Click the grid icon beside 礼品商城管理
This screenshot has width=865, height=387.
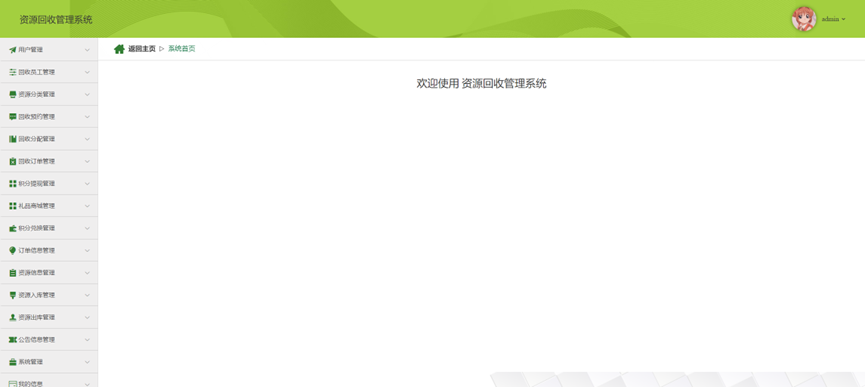click(13, 206)
